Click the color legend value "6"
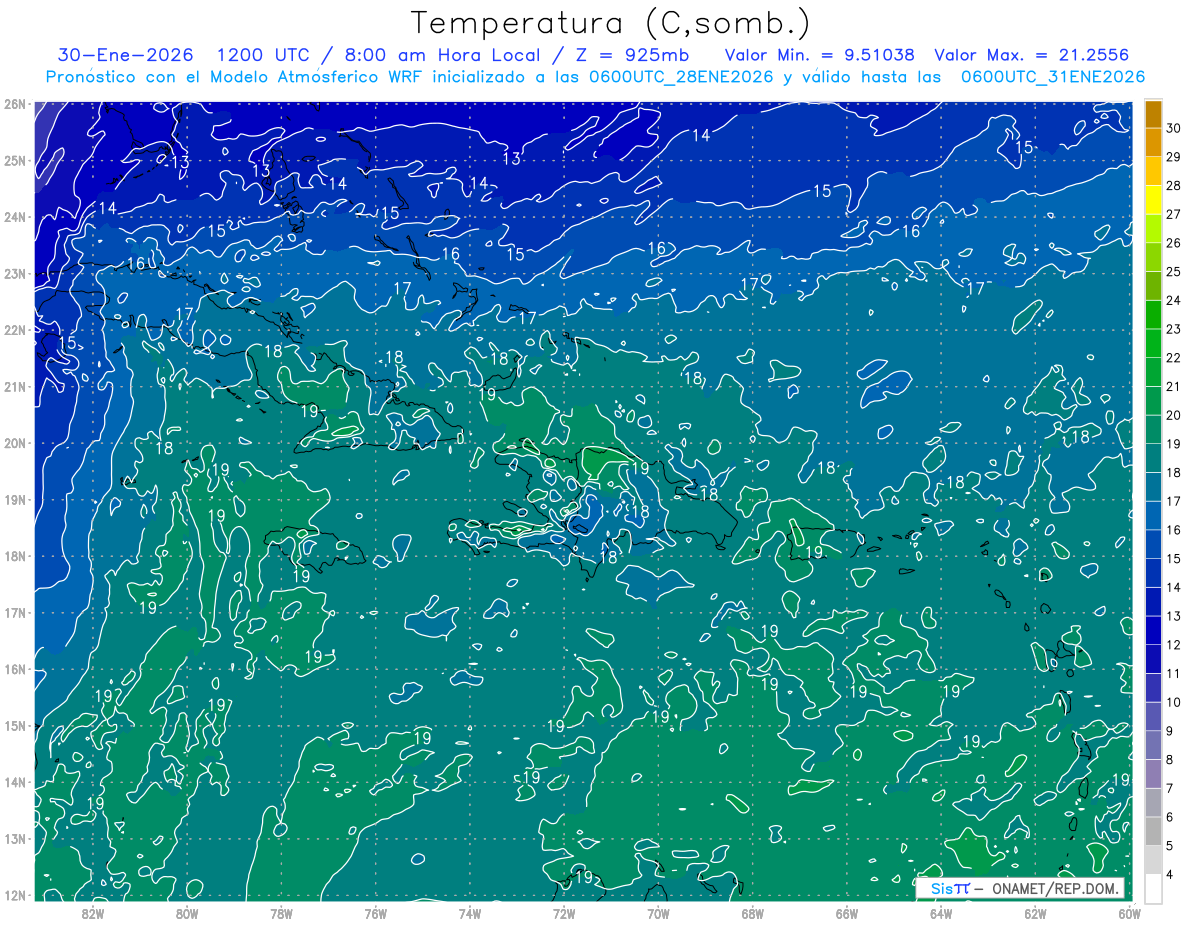1200x927 pixels. [x=1169, y=817]
